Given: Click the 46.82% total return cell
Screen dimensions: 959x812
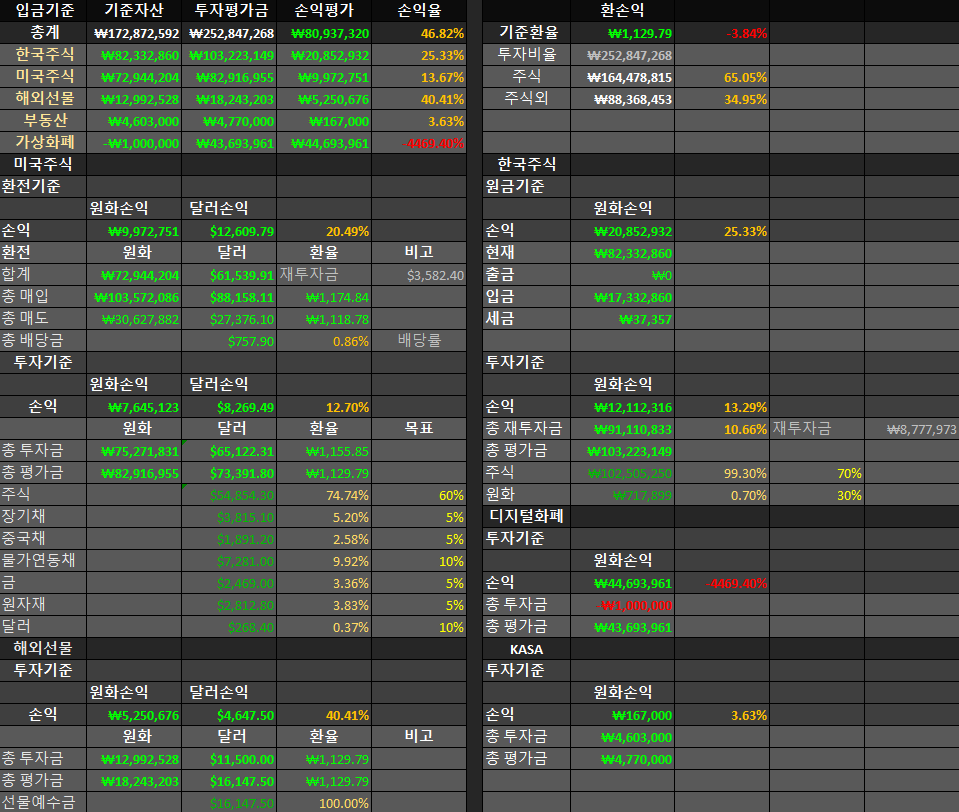Looking at the screenshot, I should click(419, 33).
